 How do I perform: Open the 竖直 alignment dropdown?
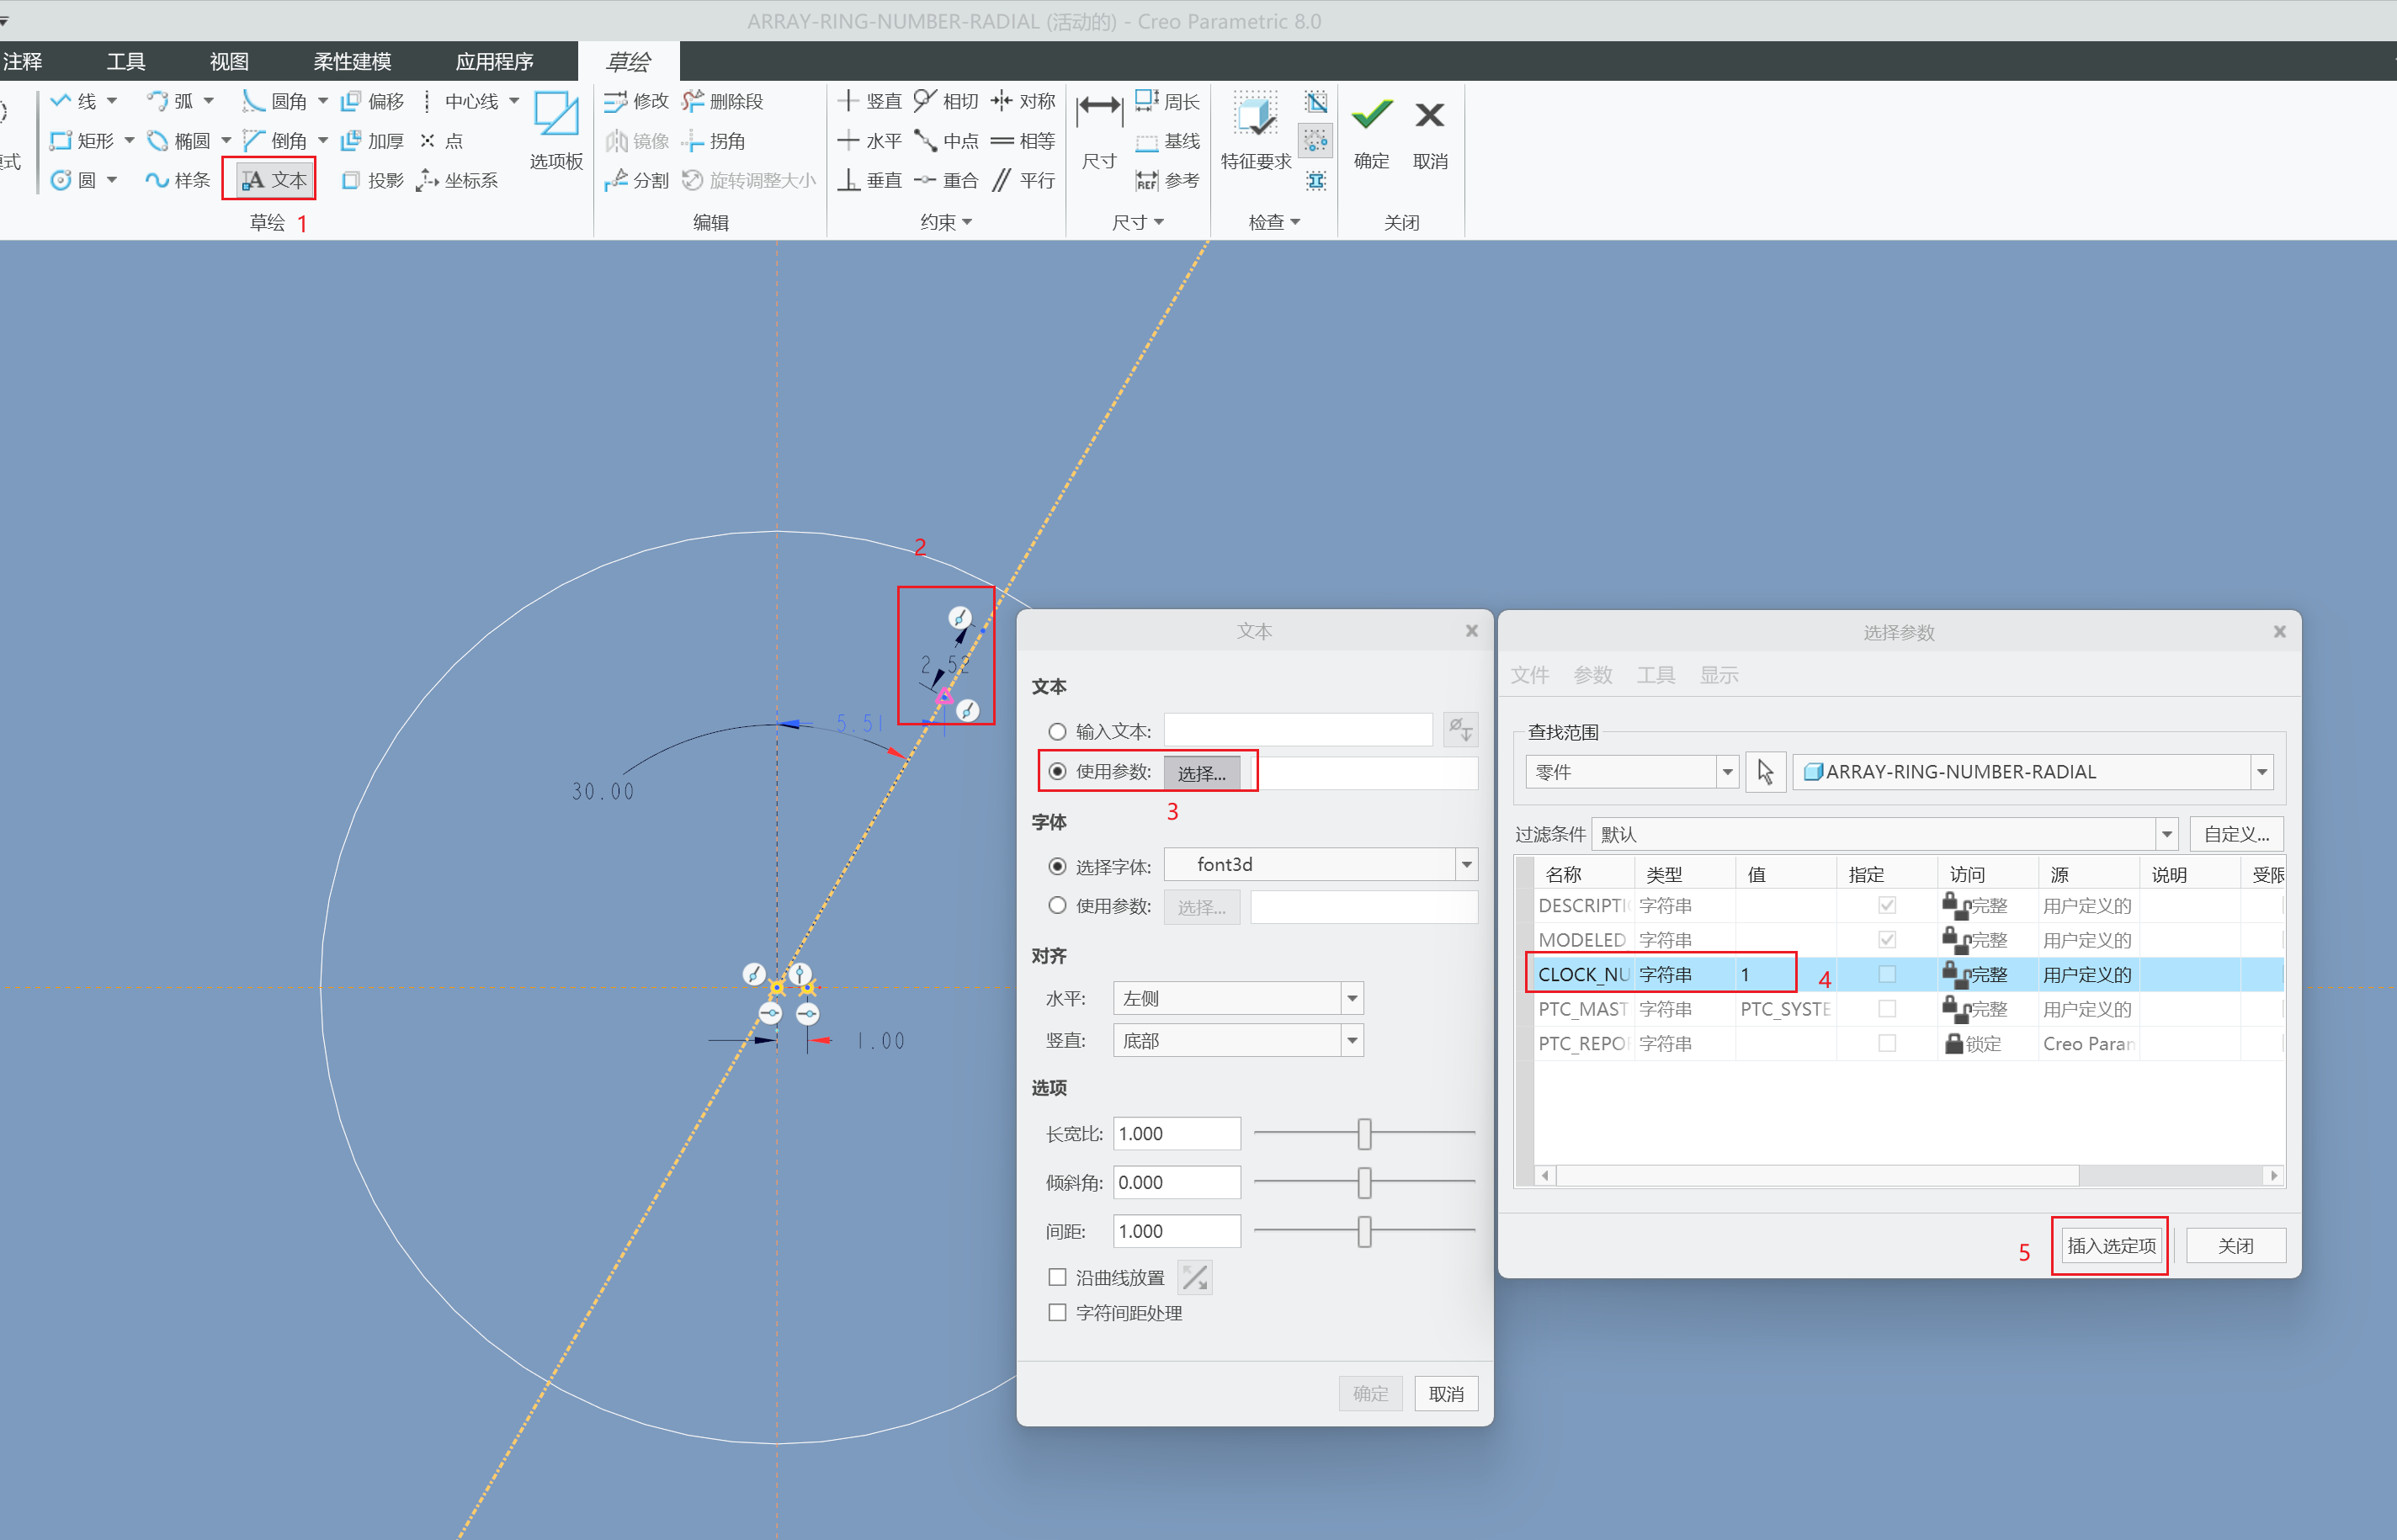pyautogui.click(x=1352, y=1041)
